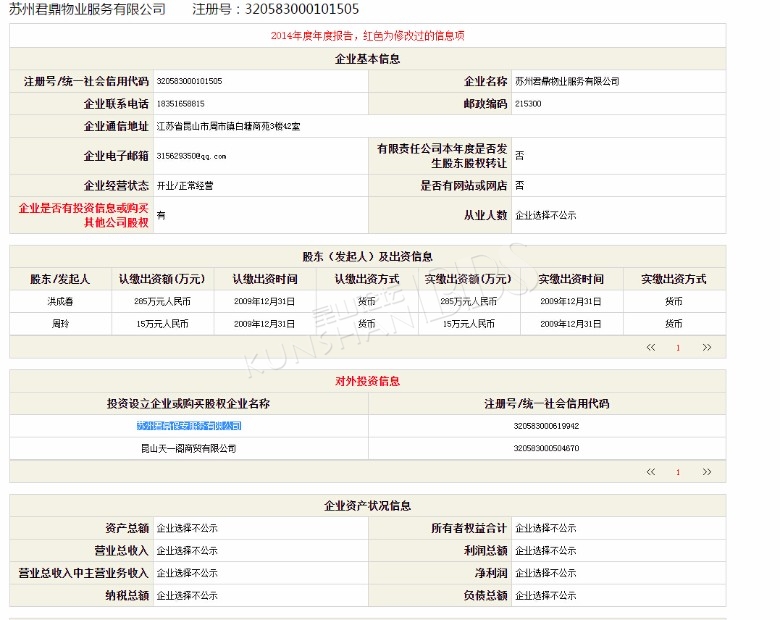
Task: Go to previous page of shareholder table
Action: coord(650,347)
